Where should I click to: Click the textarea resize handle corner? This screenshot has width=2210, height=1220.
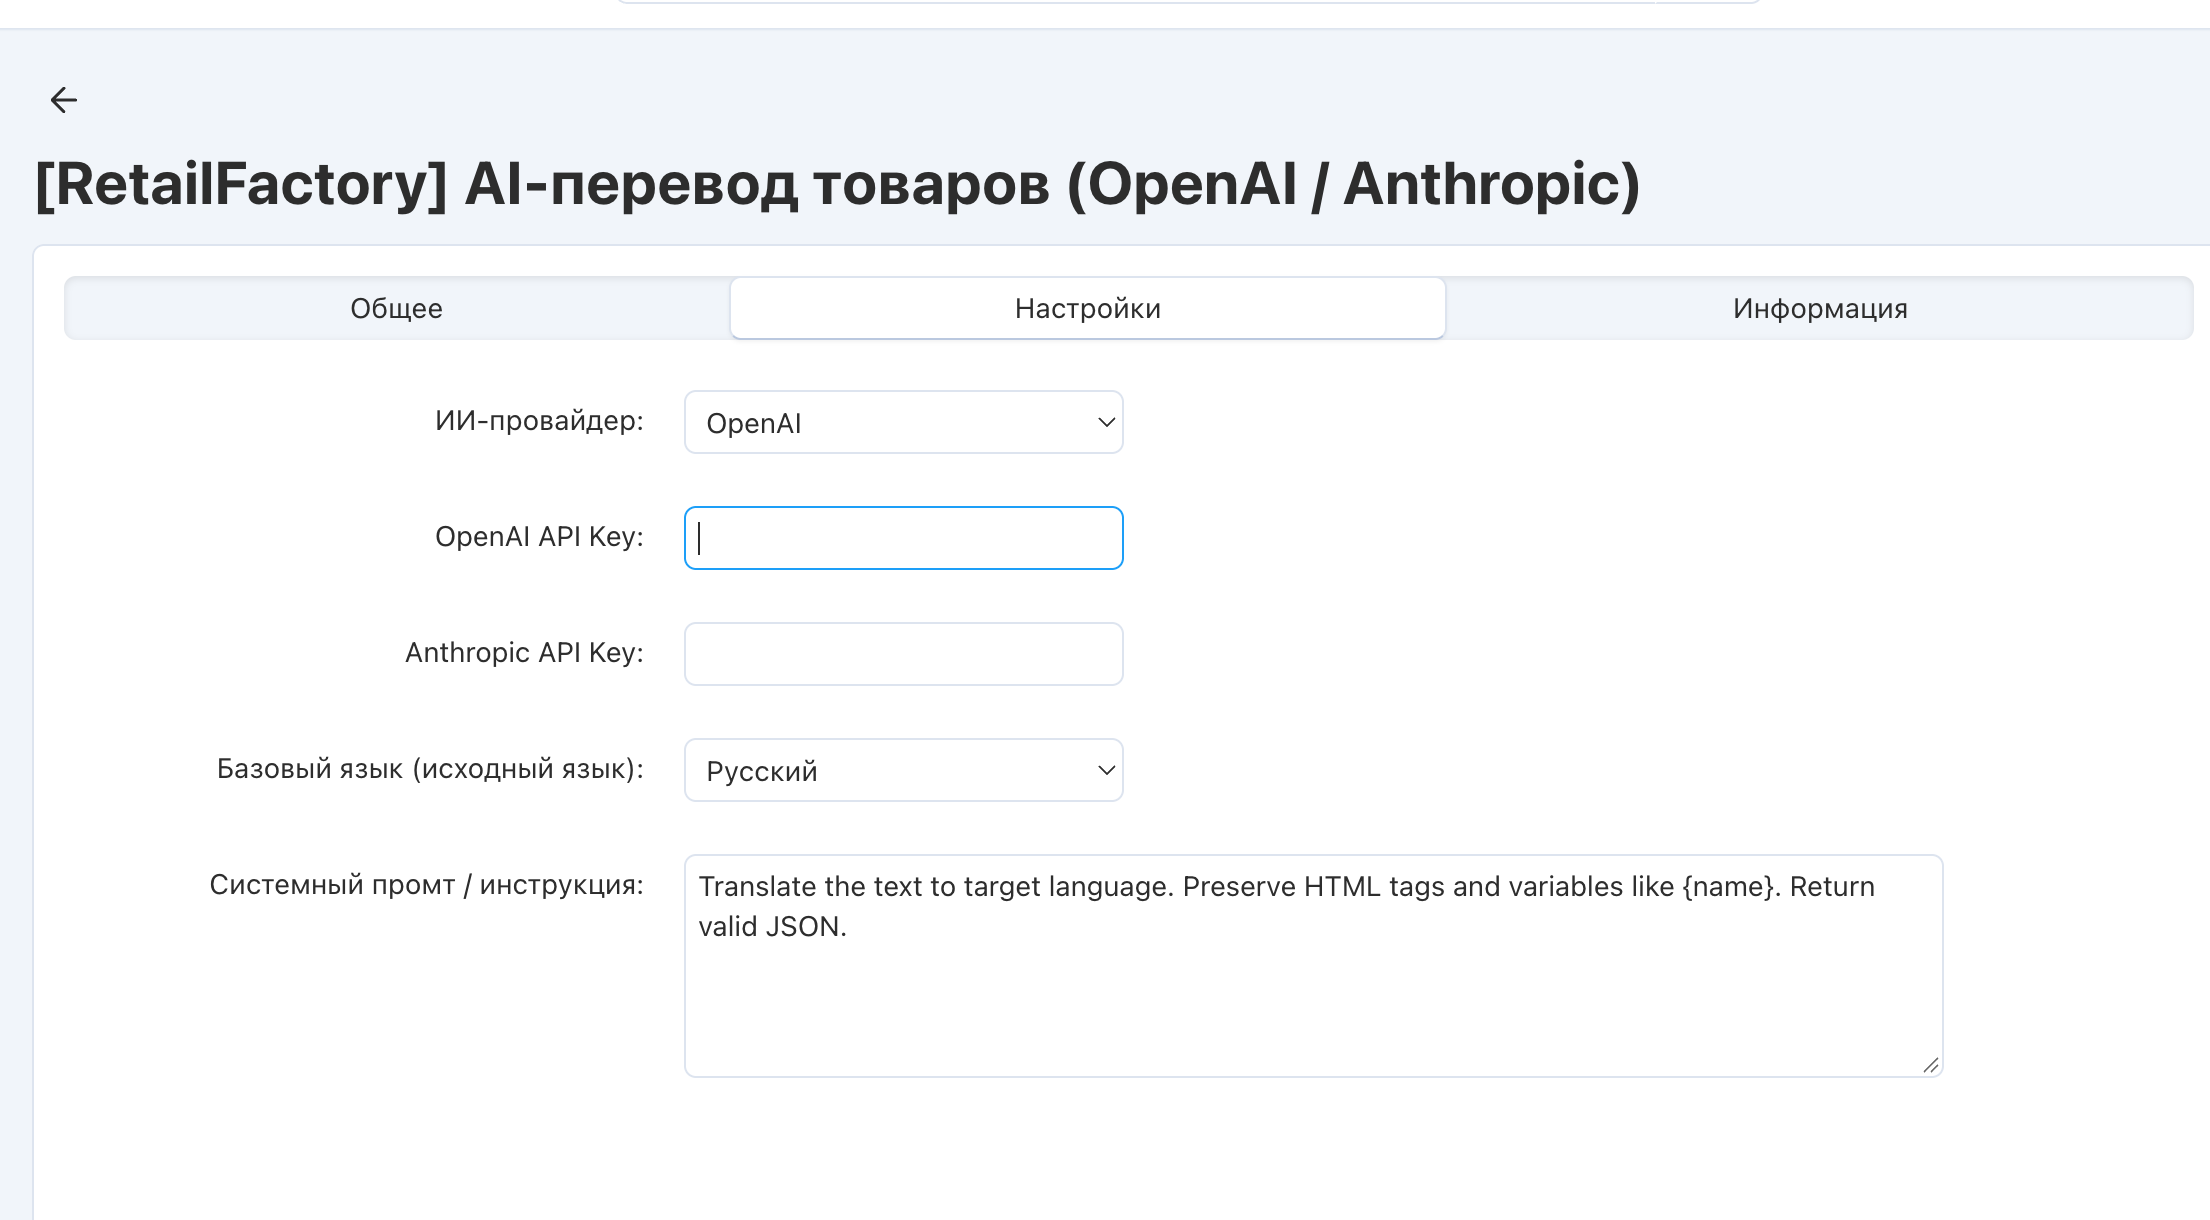pos(1931,1066)
